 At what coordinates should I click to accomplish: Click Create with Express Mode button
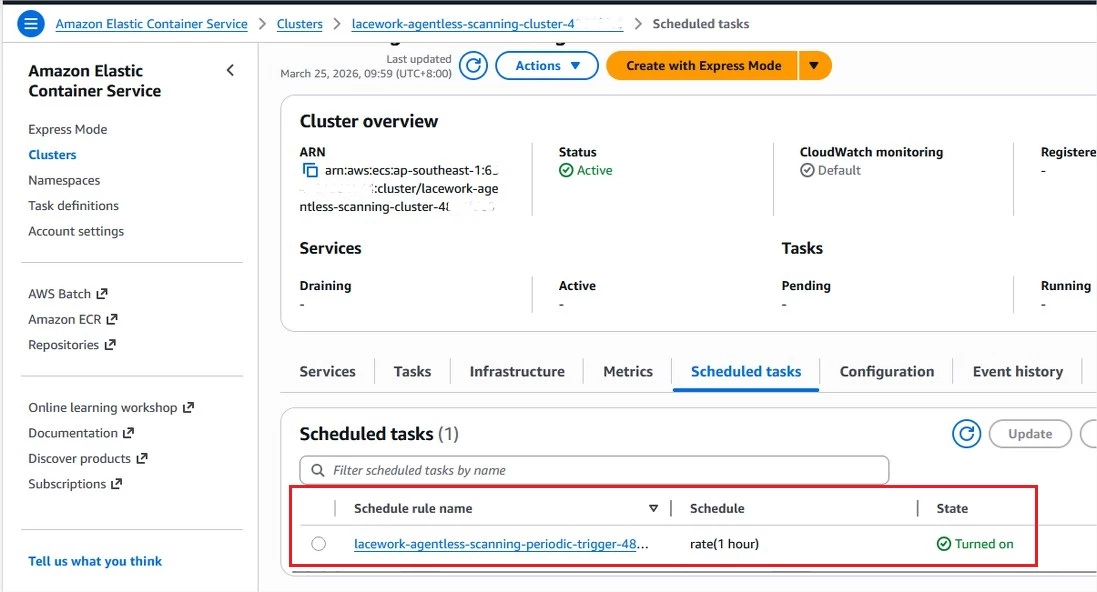click(x=702, y=66)
